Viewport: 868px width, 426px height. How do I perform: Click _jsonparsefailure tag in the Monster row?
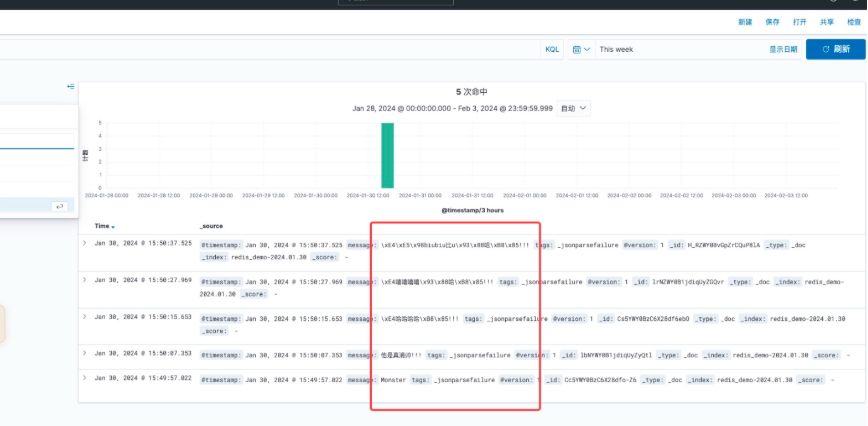464,380
